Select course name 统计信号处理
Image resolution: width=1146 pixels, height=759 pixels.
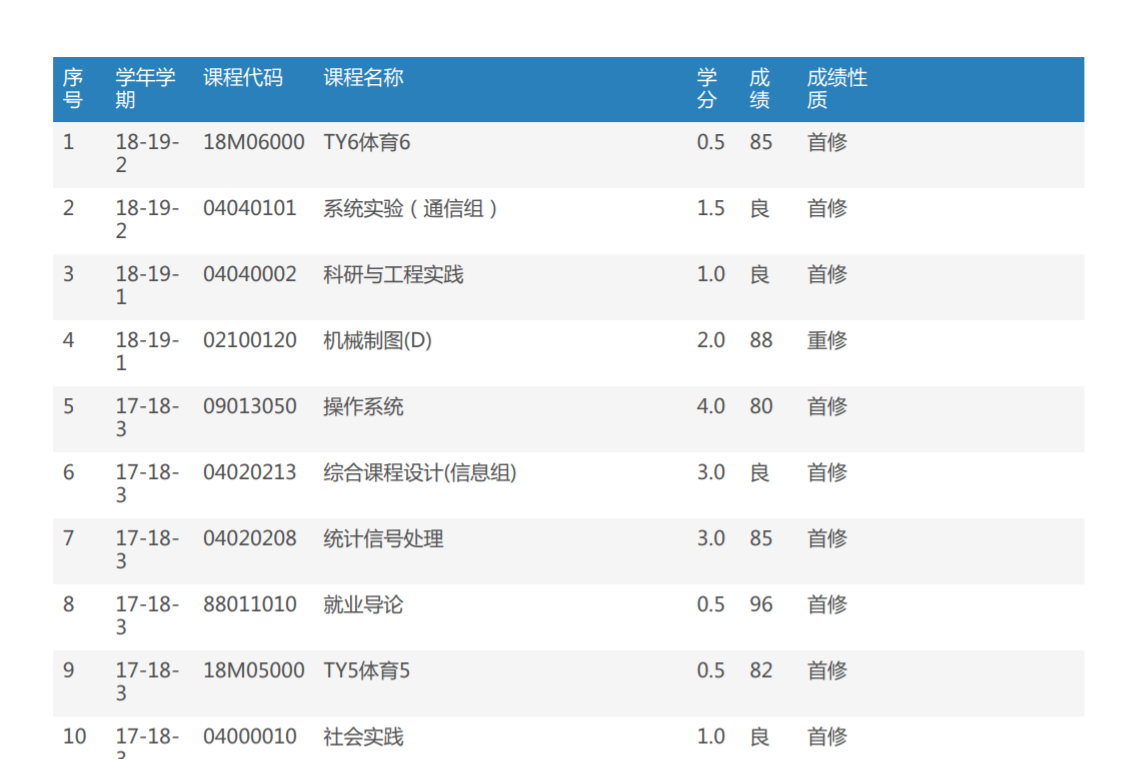384,538
